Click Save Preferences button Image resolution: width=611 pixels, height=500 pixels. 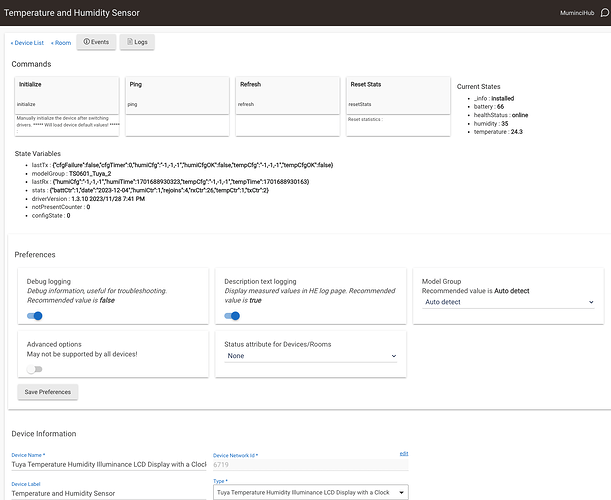(x=48, y=392)
